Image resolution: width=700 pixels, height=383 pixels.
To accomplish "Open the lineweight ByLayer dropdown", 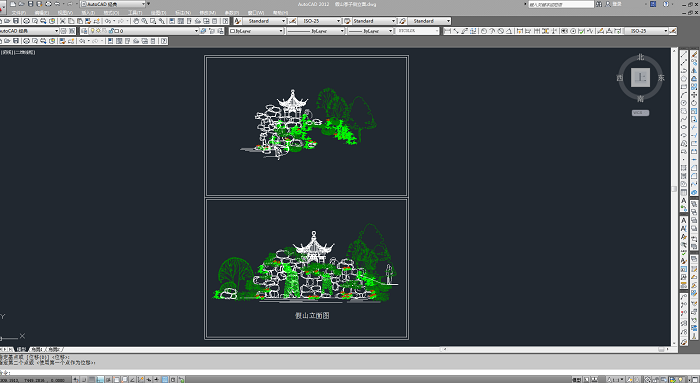I will pos(370,31).
